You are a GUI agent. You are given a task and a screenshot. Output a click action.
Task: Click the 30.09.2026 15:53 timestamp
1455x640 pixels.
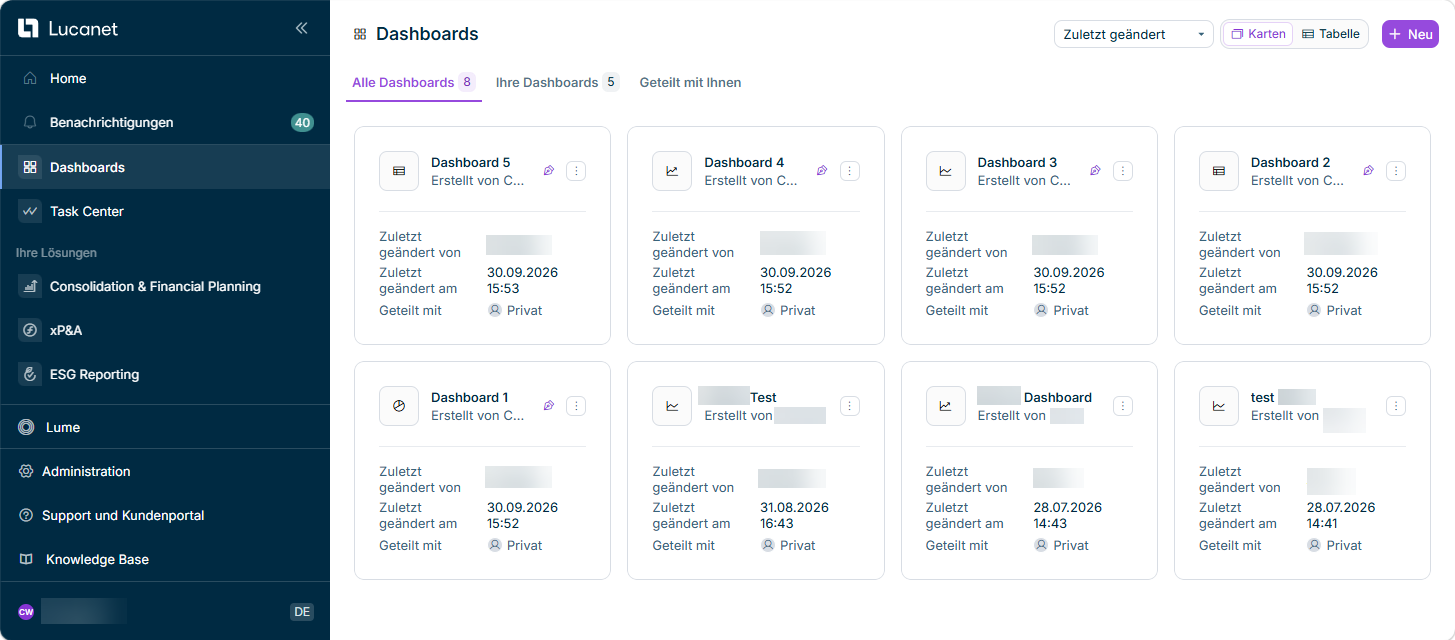(x=522, y=280)
